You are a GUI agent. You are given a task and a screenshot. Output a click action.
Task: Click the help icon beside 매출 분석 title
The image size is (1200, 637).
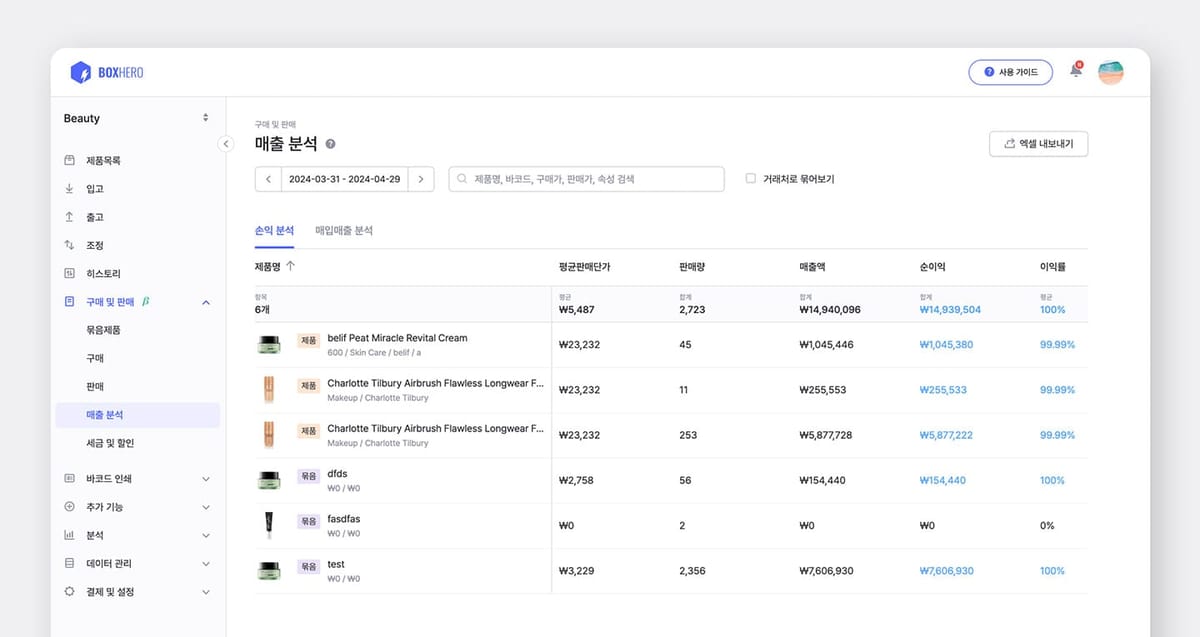coord(331,144)
